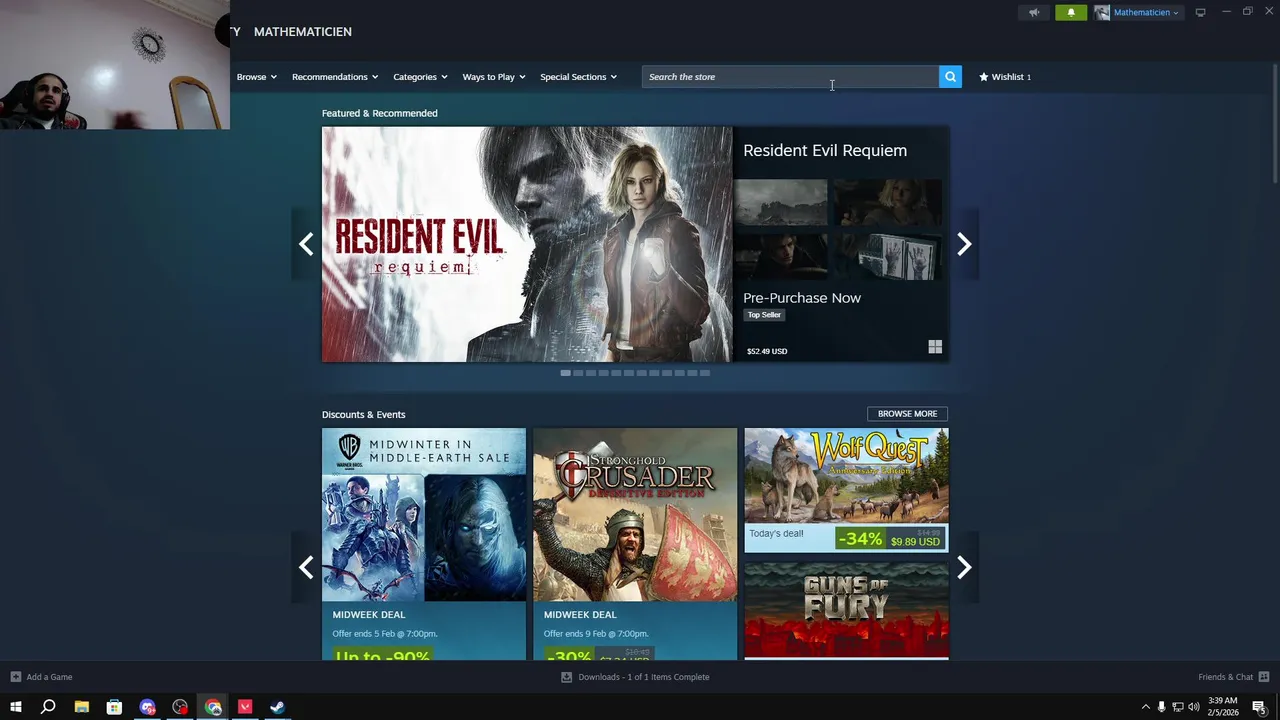The image size is (1280, 720).
Task: Expand the Categories dropdown
Action: (420, 77)
